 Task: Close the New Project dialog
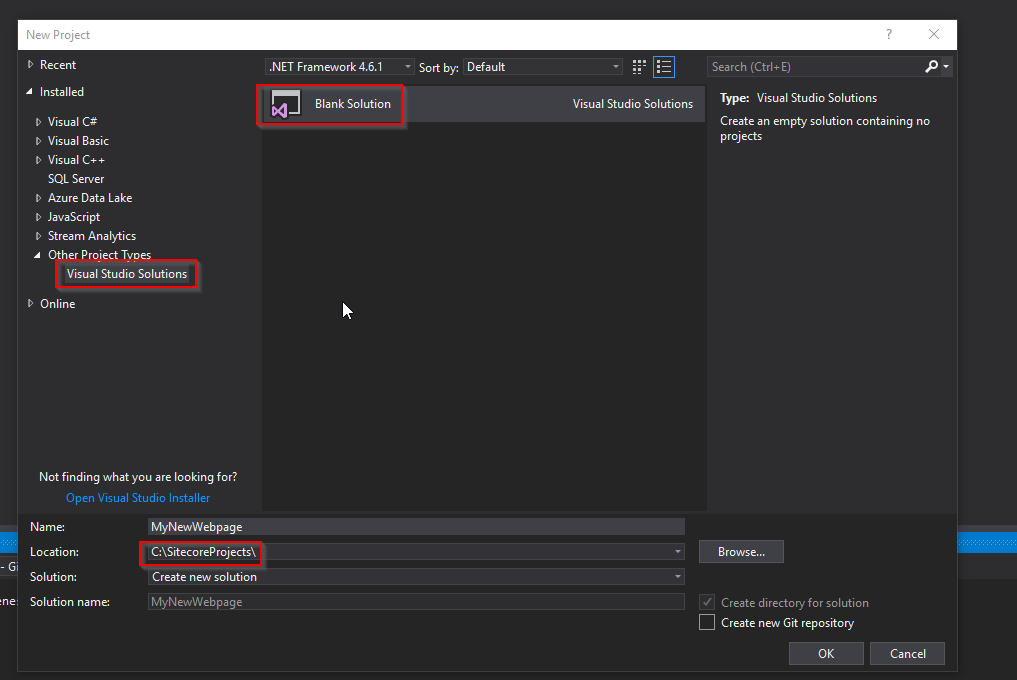coord(933,34)
